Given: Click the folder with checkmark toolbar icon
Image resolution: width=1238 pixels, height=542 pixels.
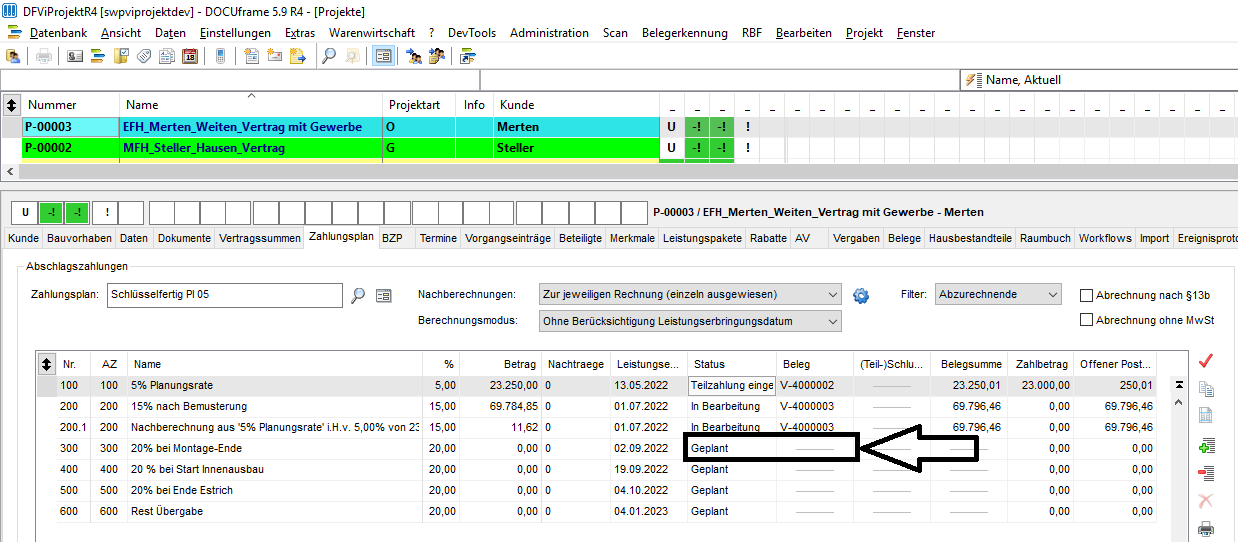Looking at the screenshot, I should click(121, 56).
